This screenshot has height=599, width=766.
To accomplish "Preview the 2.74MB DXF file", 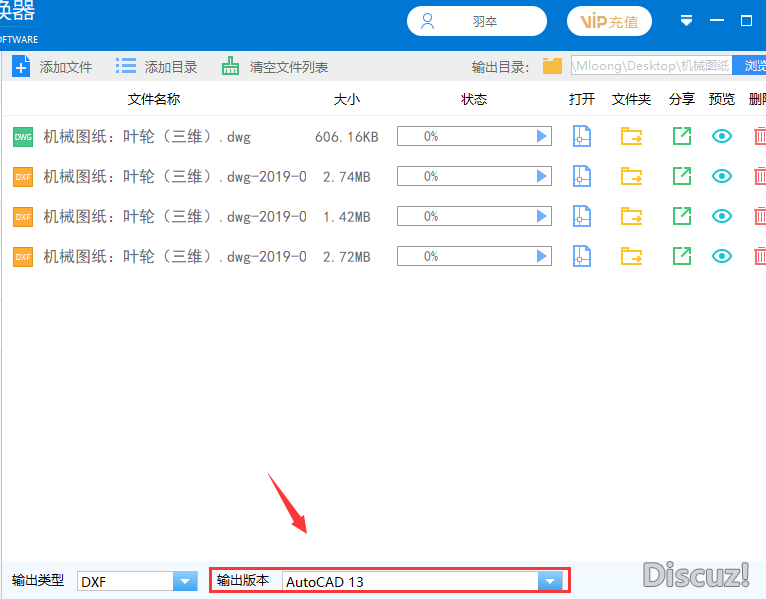I will click(721, 176).
